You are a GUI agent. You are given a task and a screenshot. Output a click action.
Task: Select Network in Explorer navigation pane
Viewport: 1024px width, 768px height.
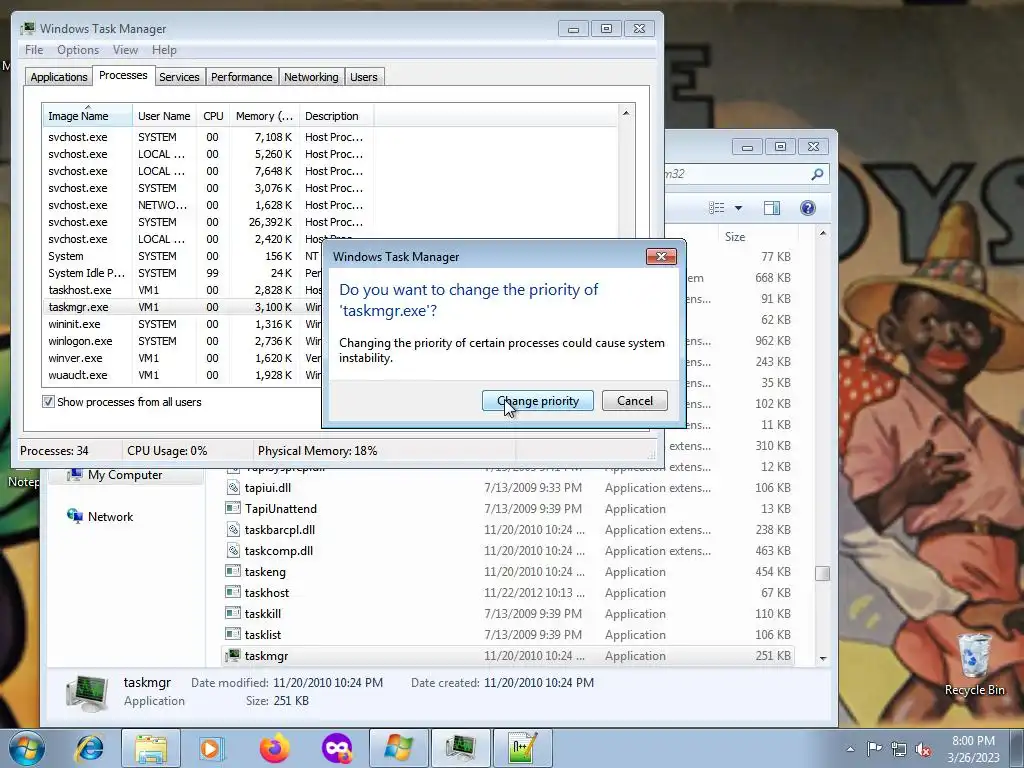coord(110,517)
